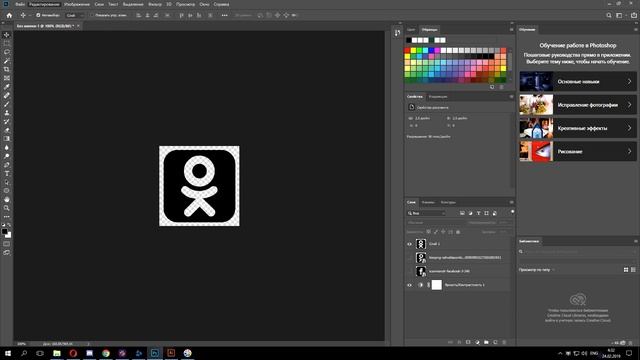Image resolution: width=640 pixels, height=360 pixels.
Task: Toggle pixel layer filter in Layers panel
Action: tap(462, 213)
